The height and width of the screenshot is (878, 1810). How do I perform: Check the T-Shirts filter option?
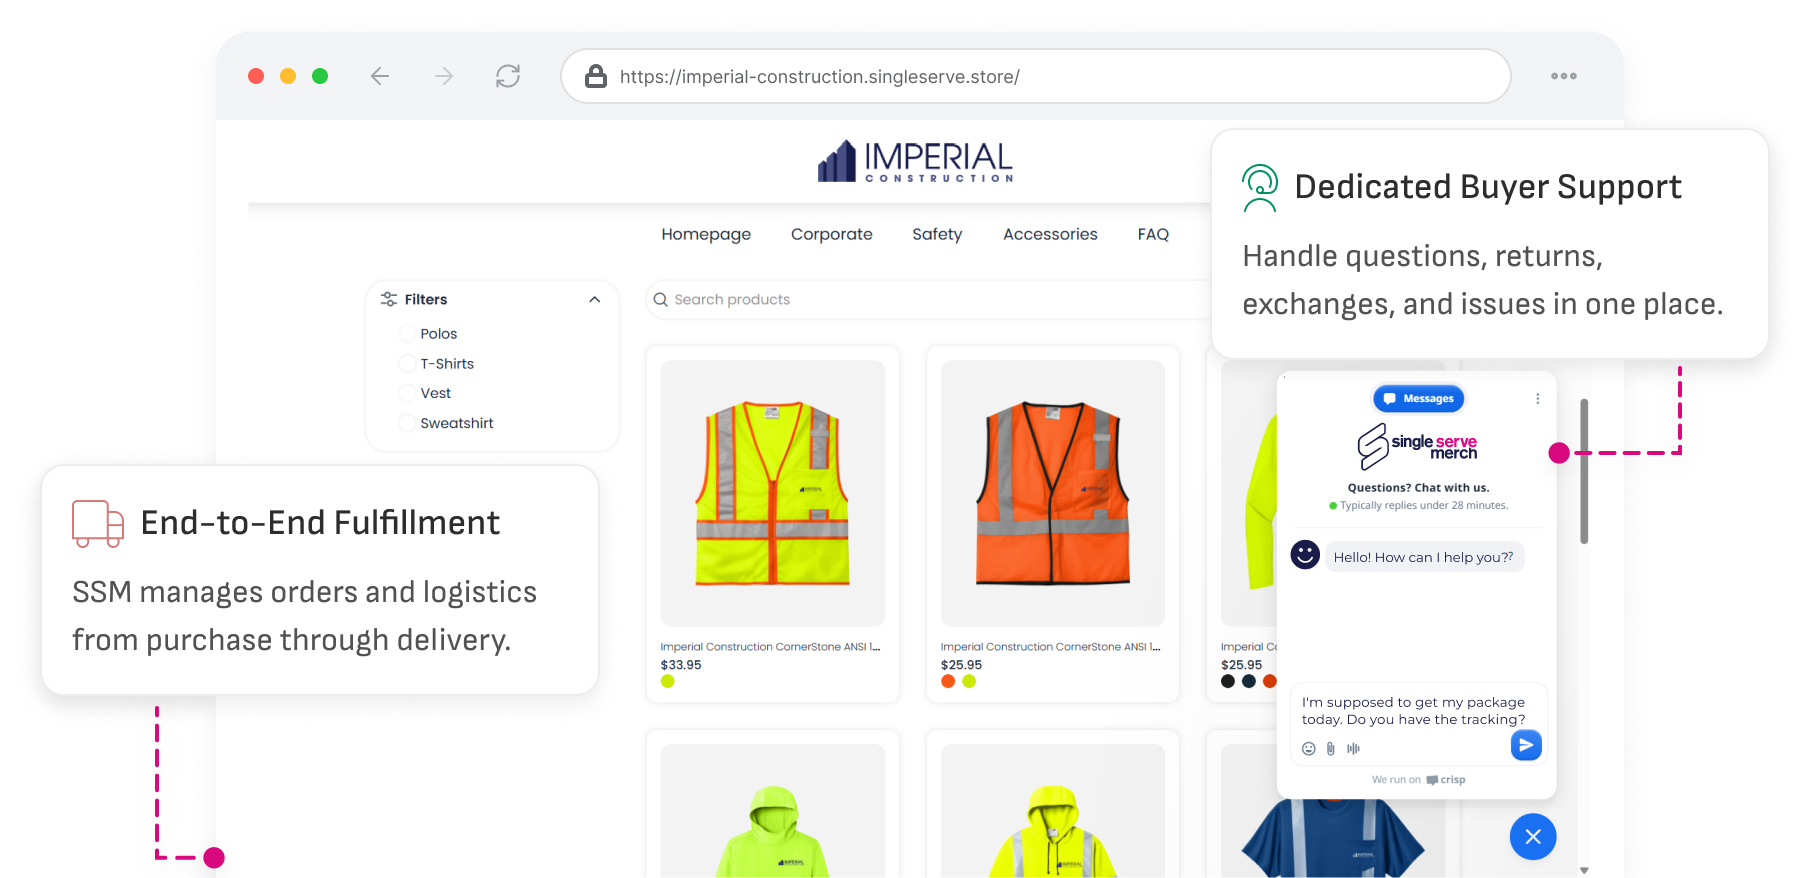(x=407, y=364)
